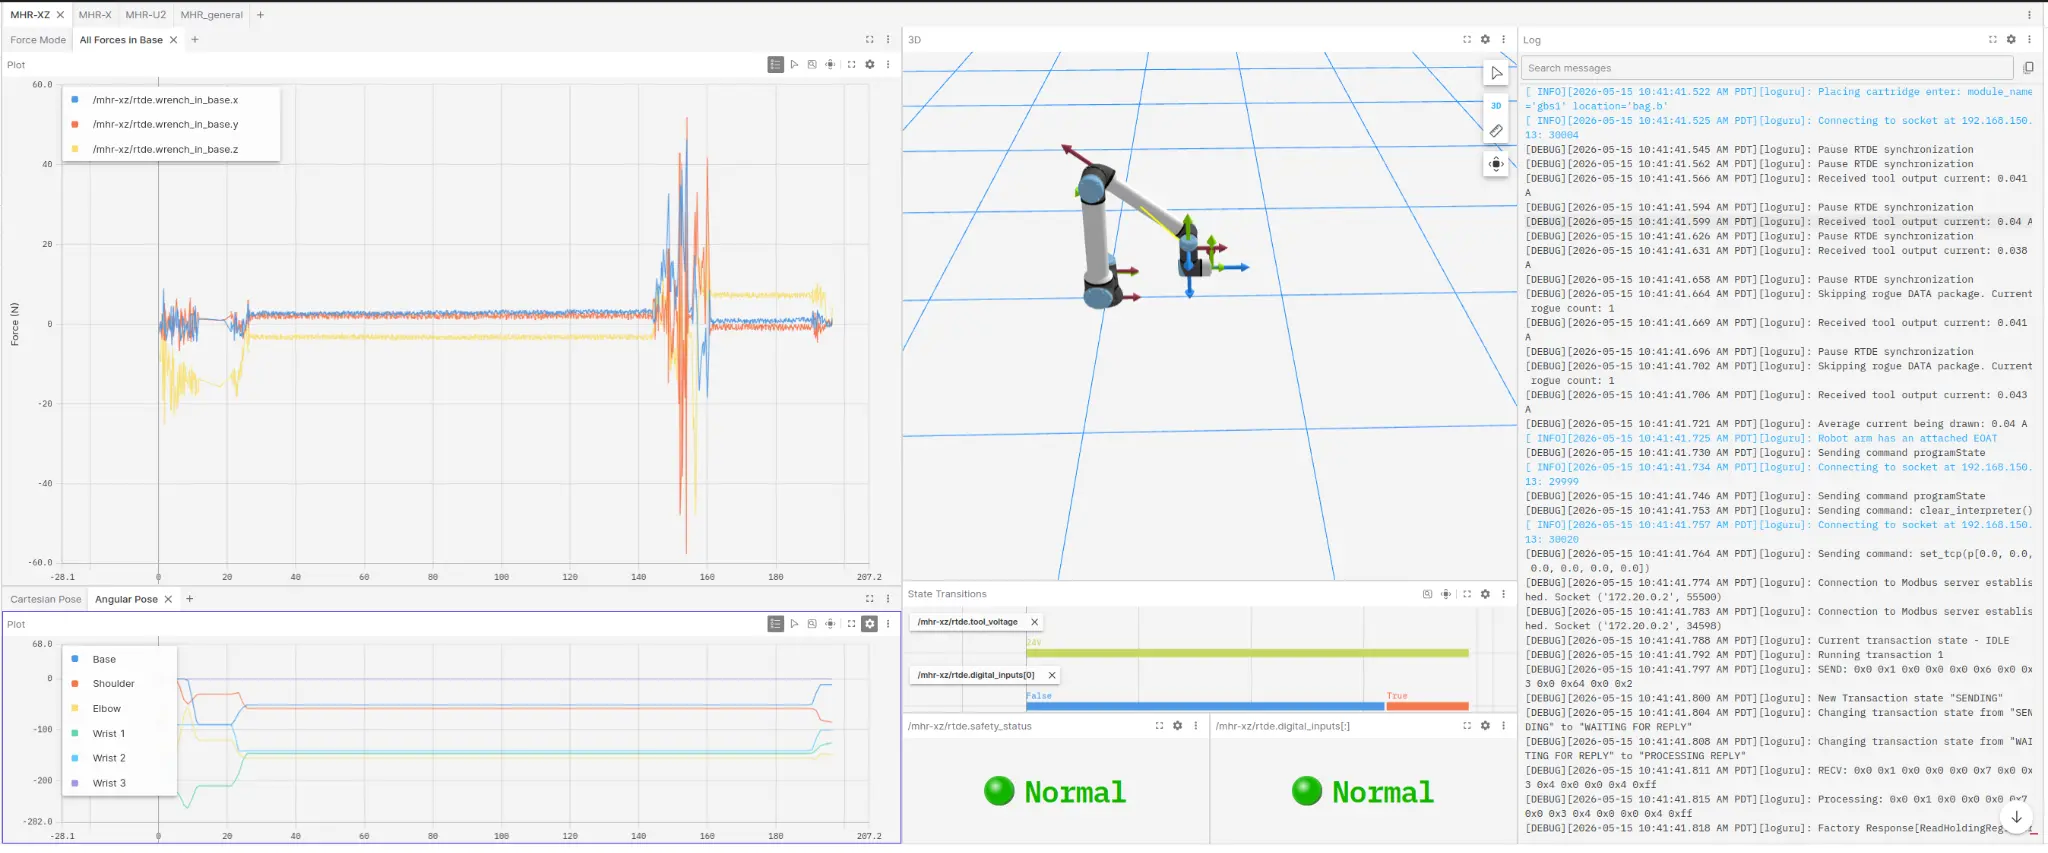Open settings gear of Angular Pose plot
The width and height of the screenshot is (2048, 853).
click(x=870, y=624)
